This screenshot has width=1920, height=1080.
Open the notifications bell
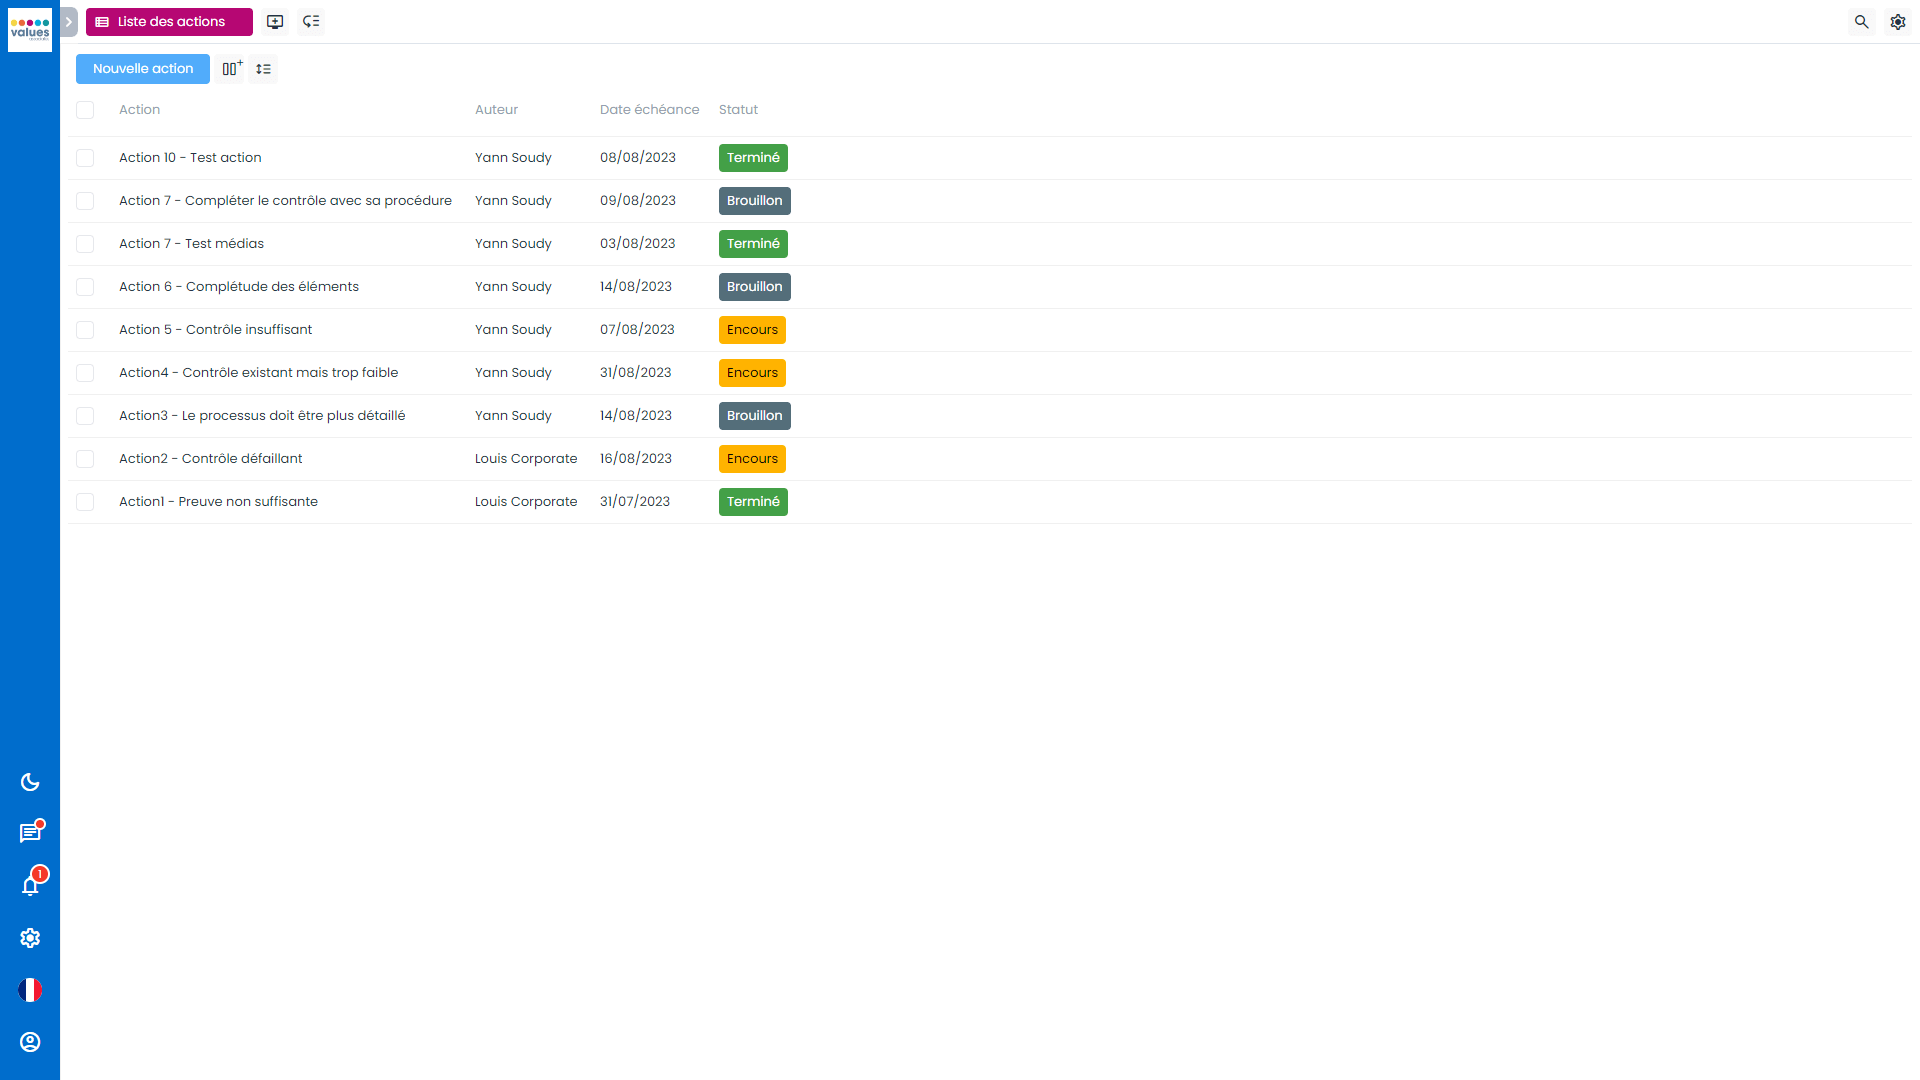[x=30, y=885]
